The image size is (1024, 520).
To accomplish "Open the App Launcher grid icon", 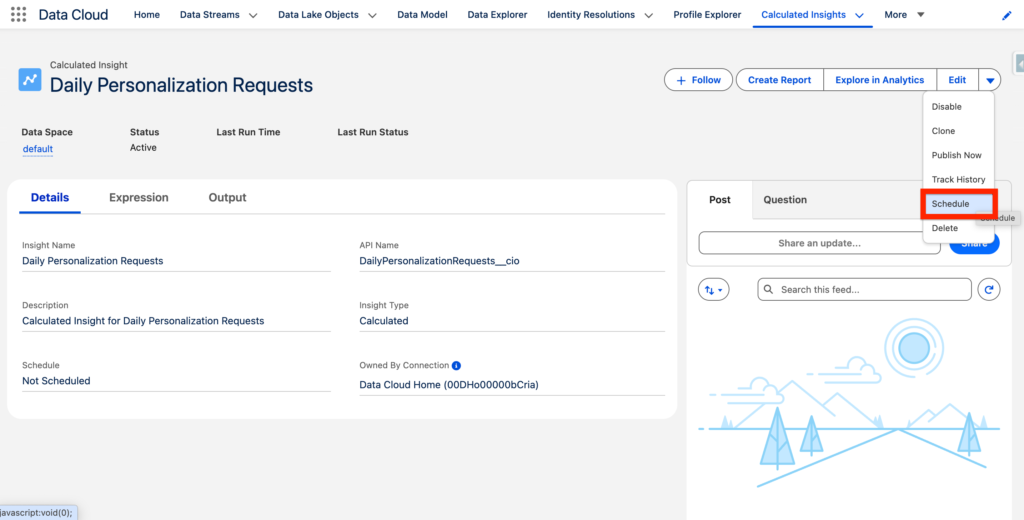I will pos(18,15).
